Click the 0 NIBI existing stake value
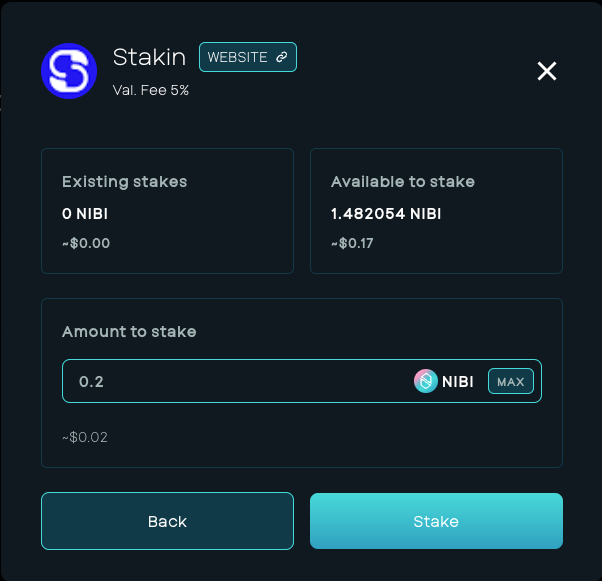Image resolution: width=602 pixels, height=581 pixels. (x=85, y=214)
